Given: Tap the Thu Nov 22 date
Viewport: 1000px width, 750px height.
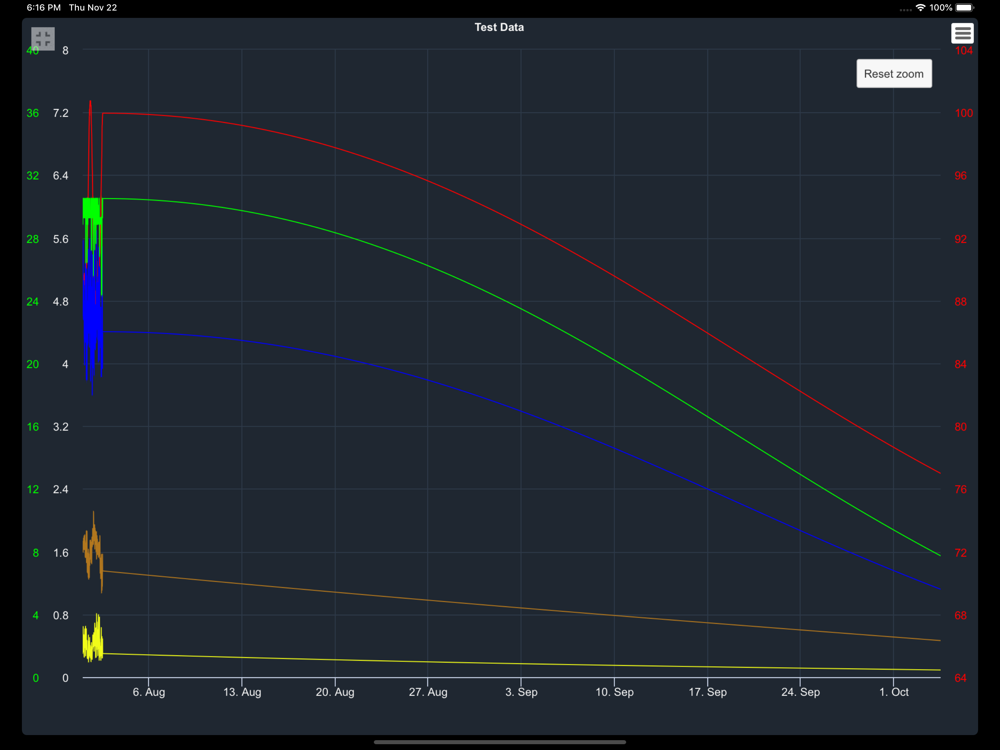Looking at the screenshot, I should point(93,8).
